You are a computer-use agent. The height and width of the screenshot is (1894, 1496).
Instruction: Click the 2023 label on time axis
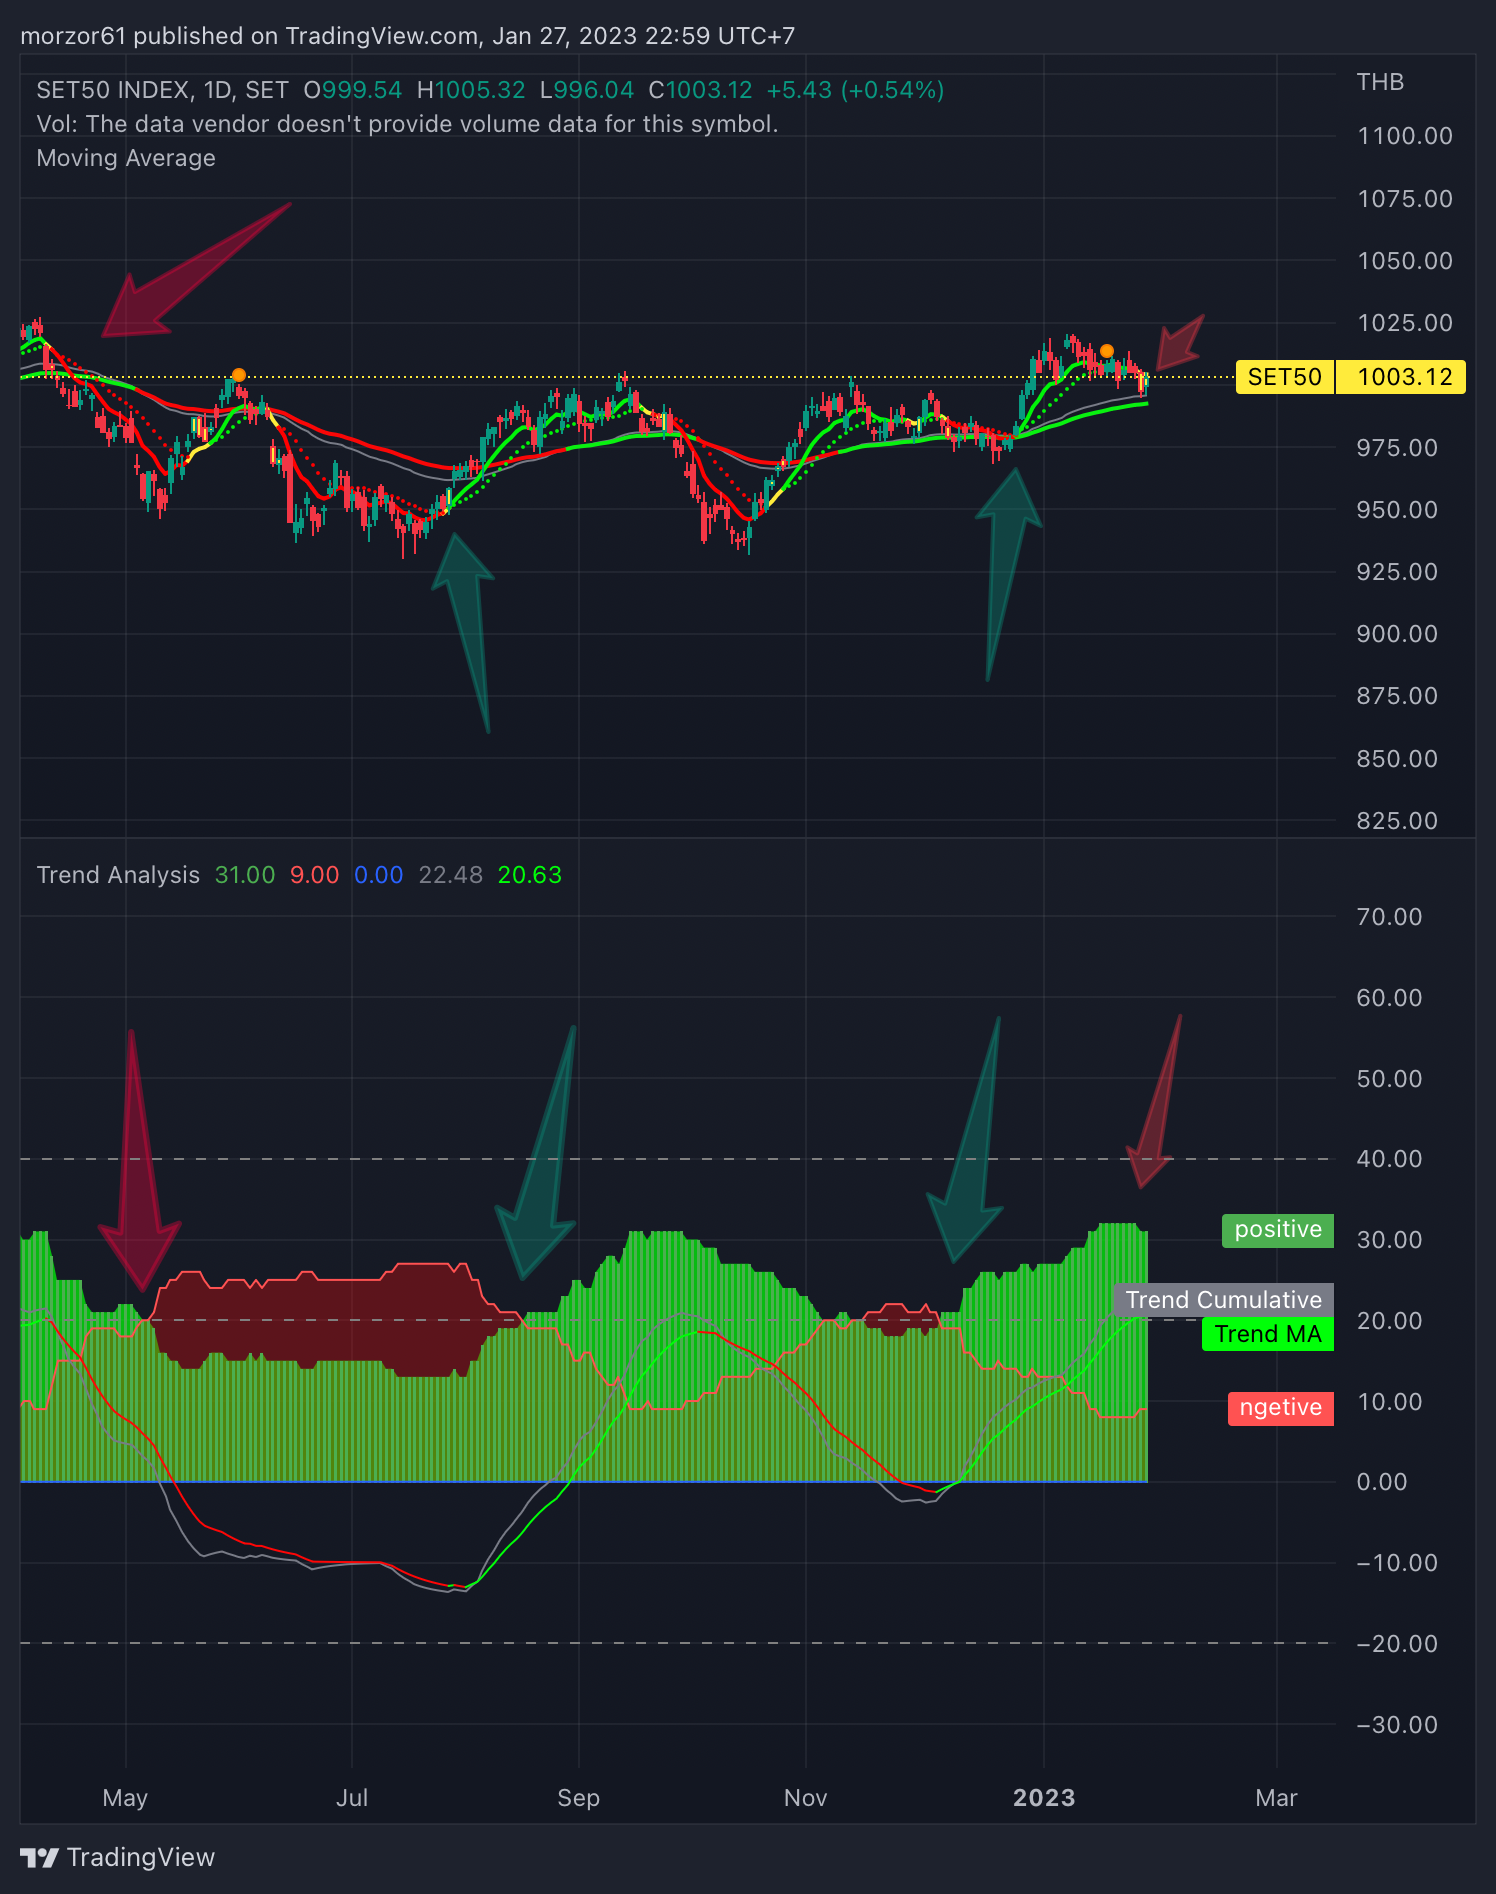tap(1044, 1798)
